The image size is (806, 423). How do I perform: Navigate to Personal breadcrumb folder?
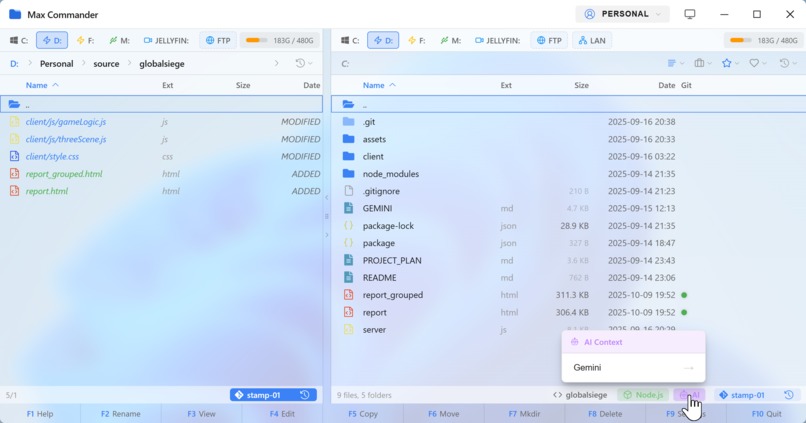(x=57, y=64)
